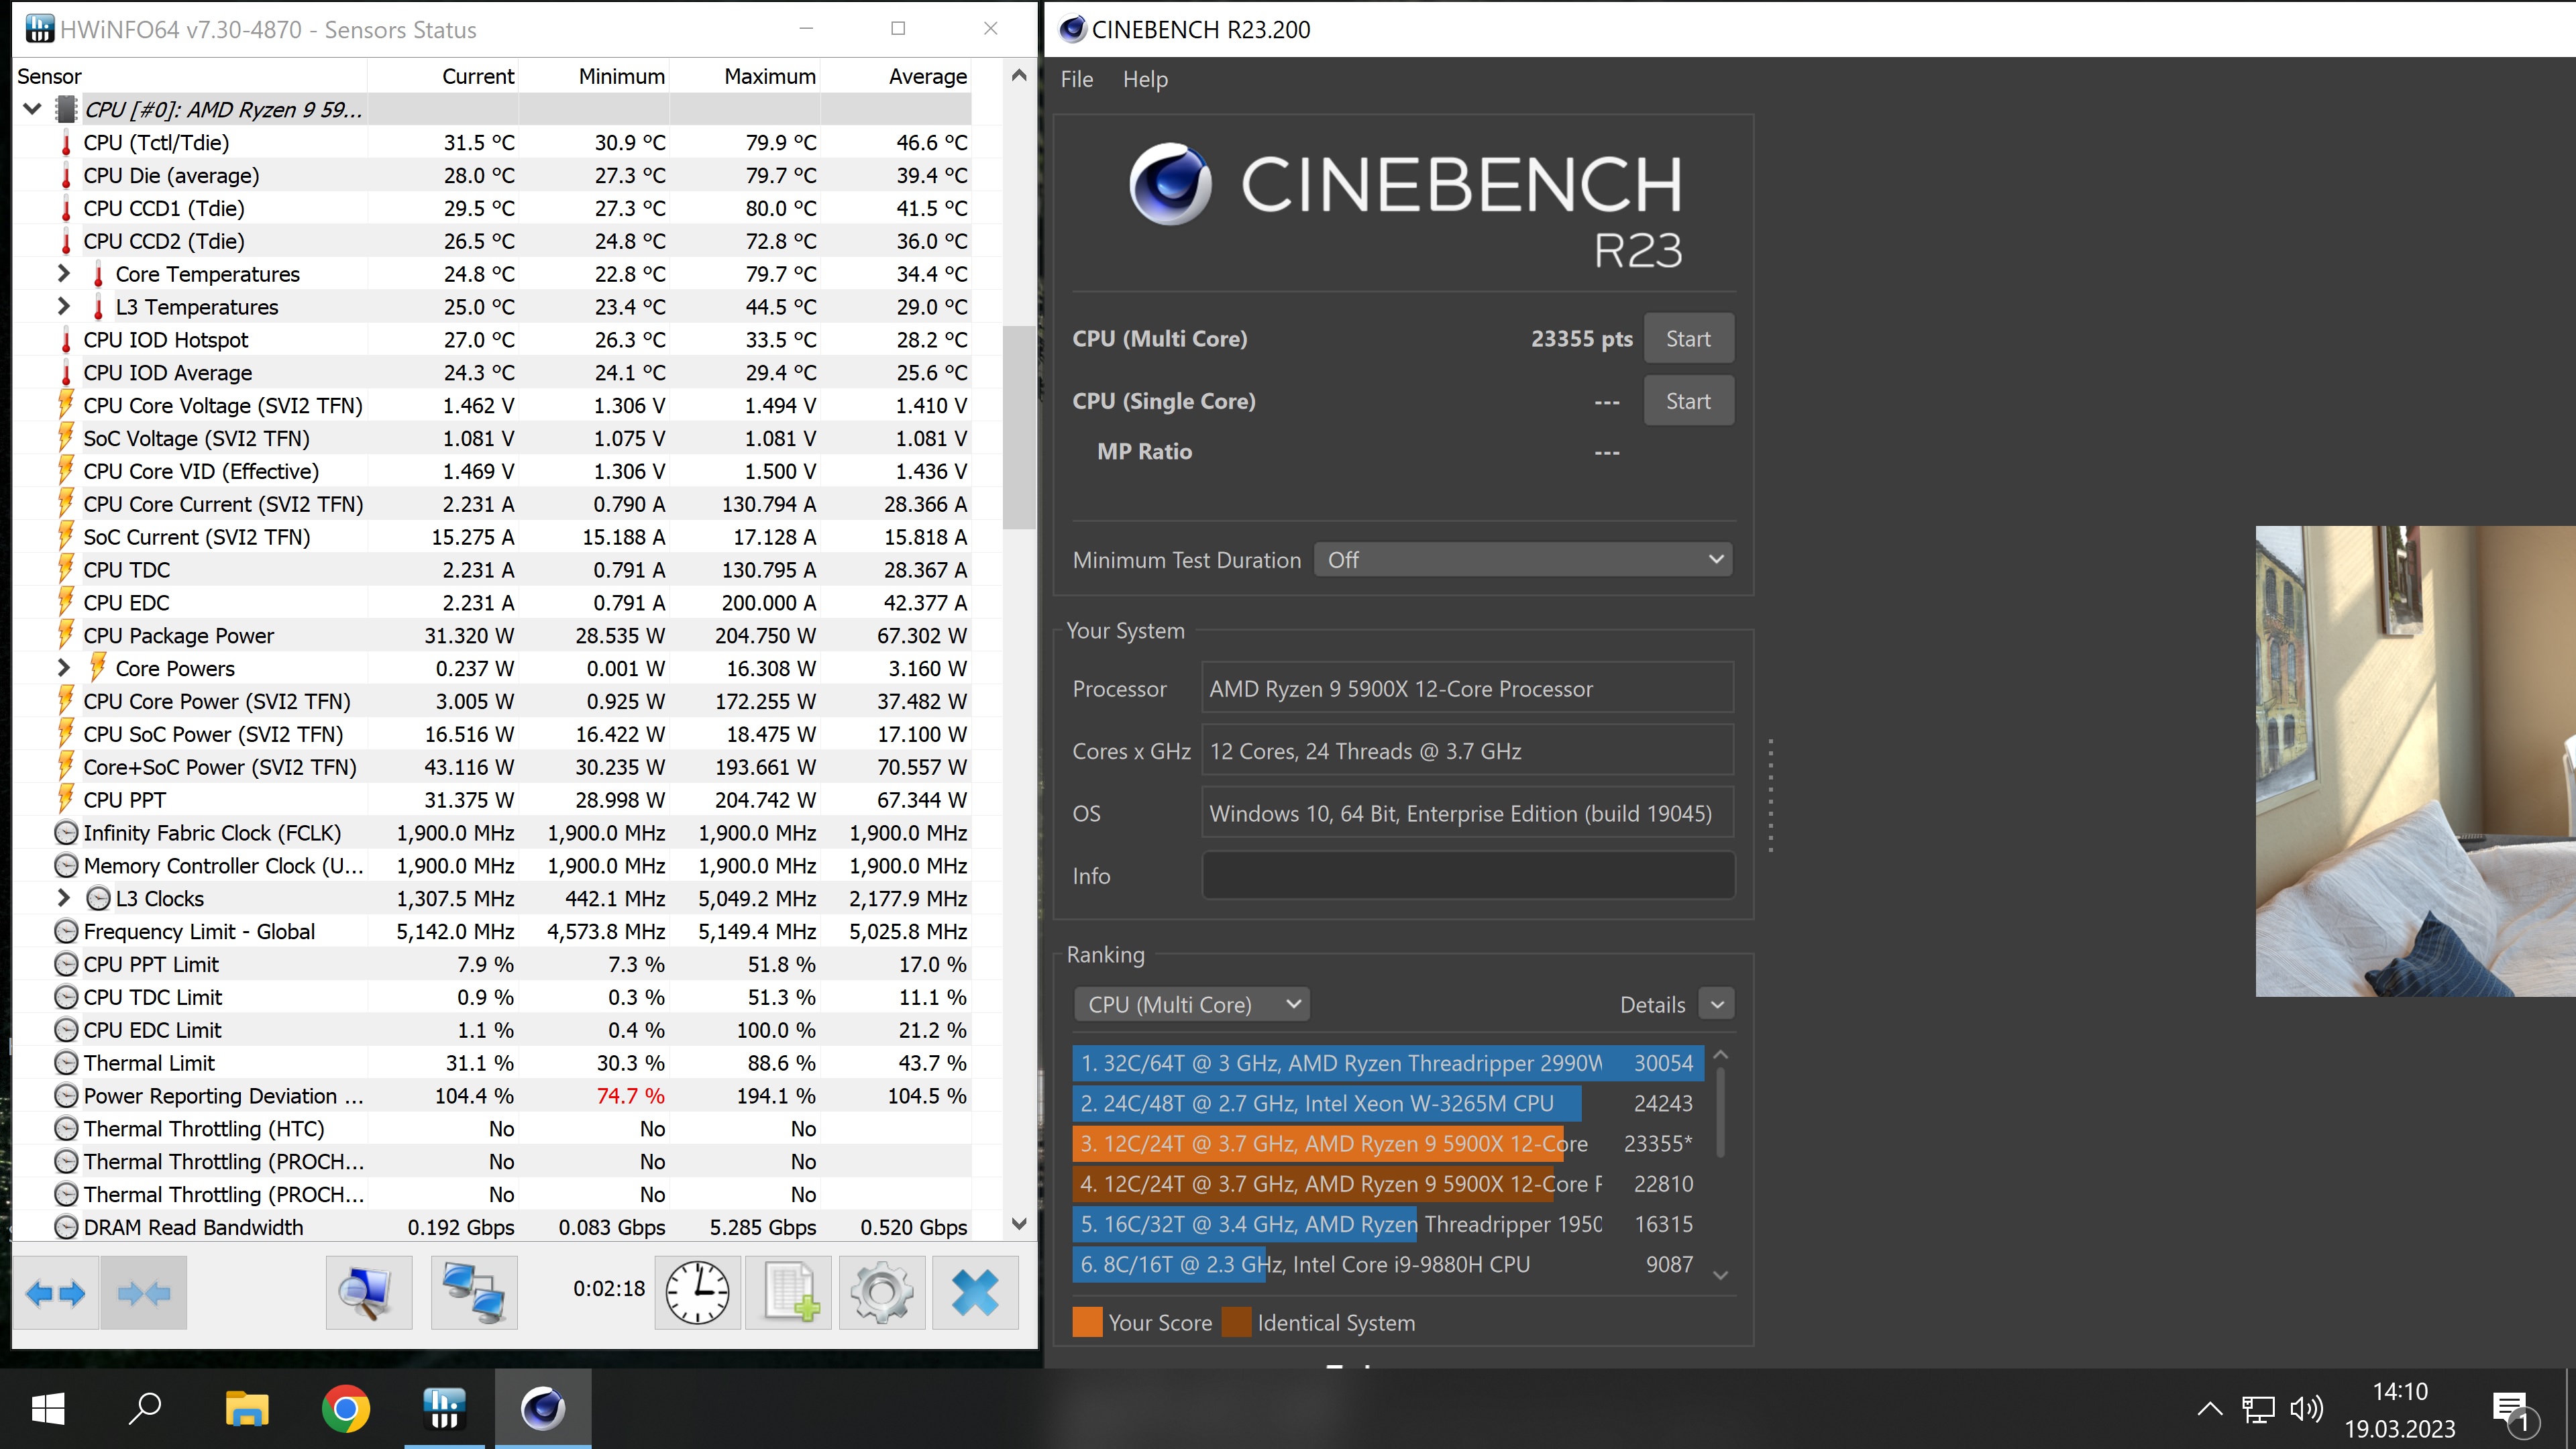Viewport: 2576px width, 1449px height.
Task: Click HWiNFO scrollbar down arrow
Action: point(1019,1224)
